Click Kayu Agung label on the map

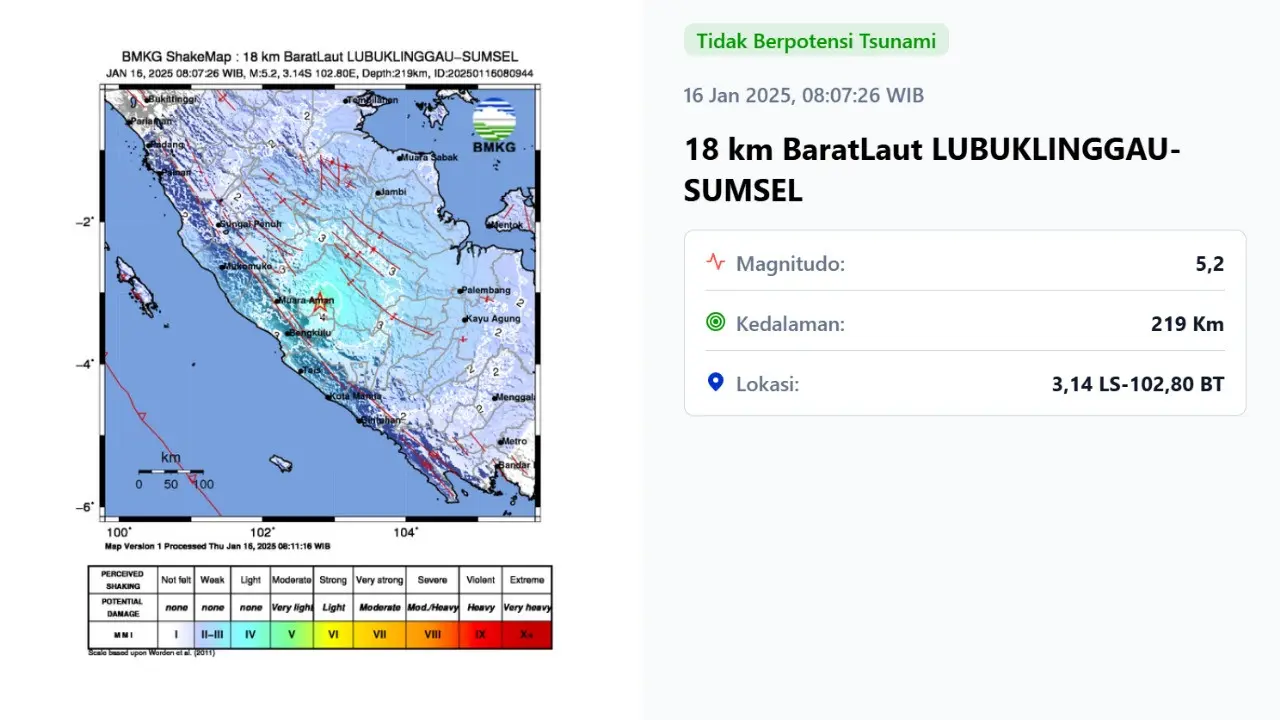[491, 319]
